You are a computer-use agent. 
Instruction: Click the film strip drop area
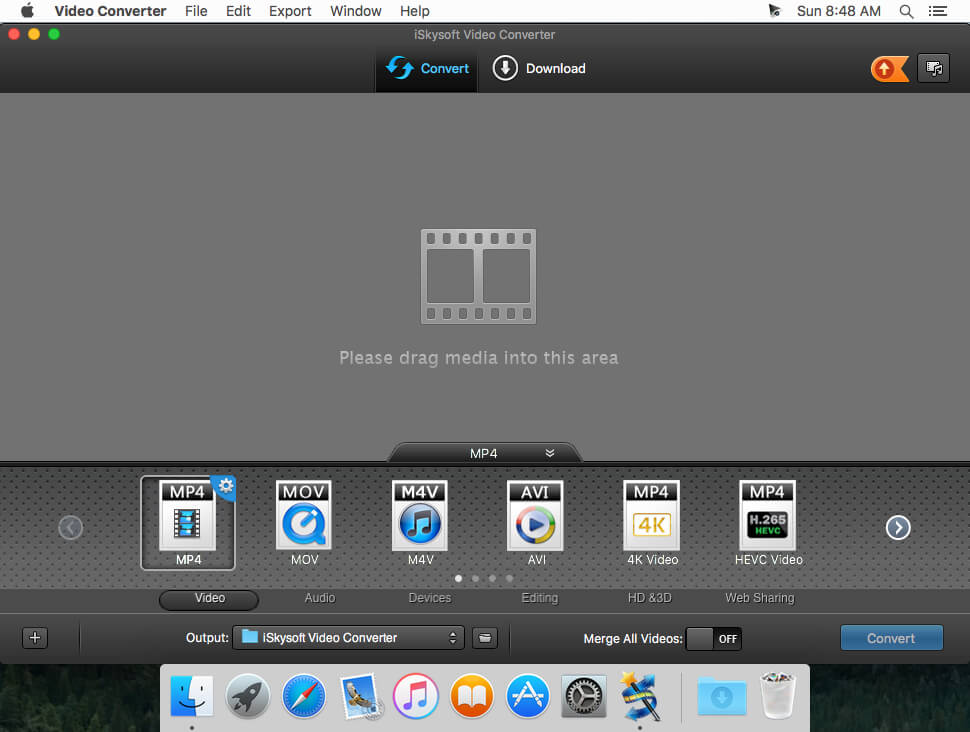pos(478,277)
